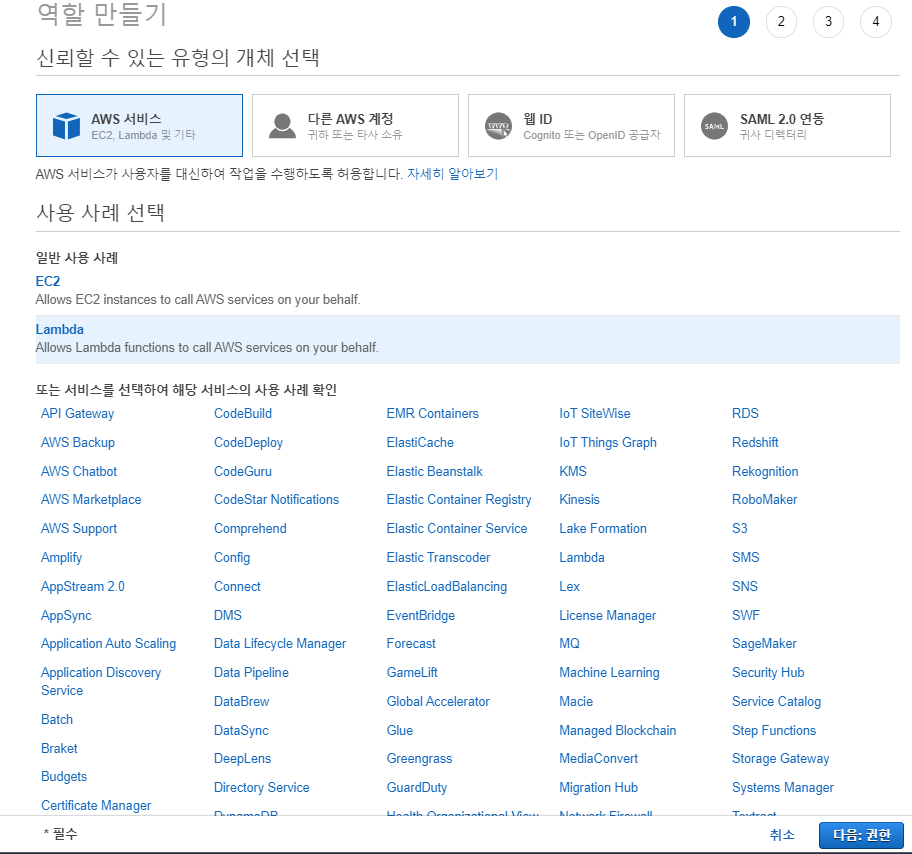Image resolution: width=912 pixels, height=854 pixels.
Task: Select S3 service link
Action: click(x=739, y=529)
